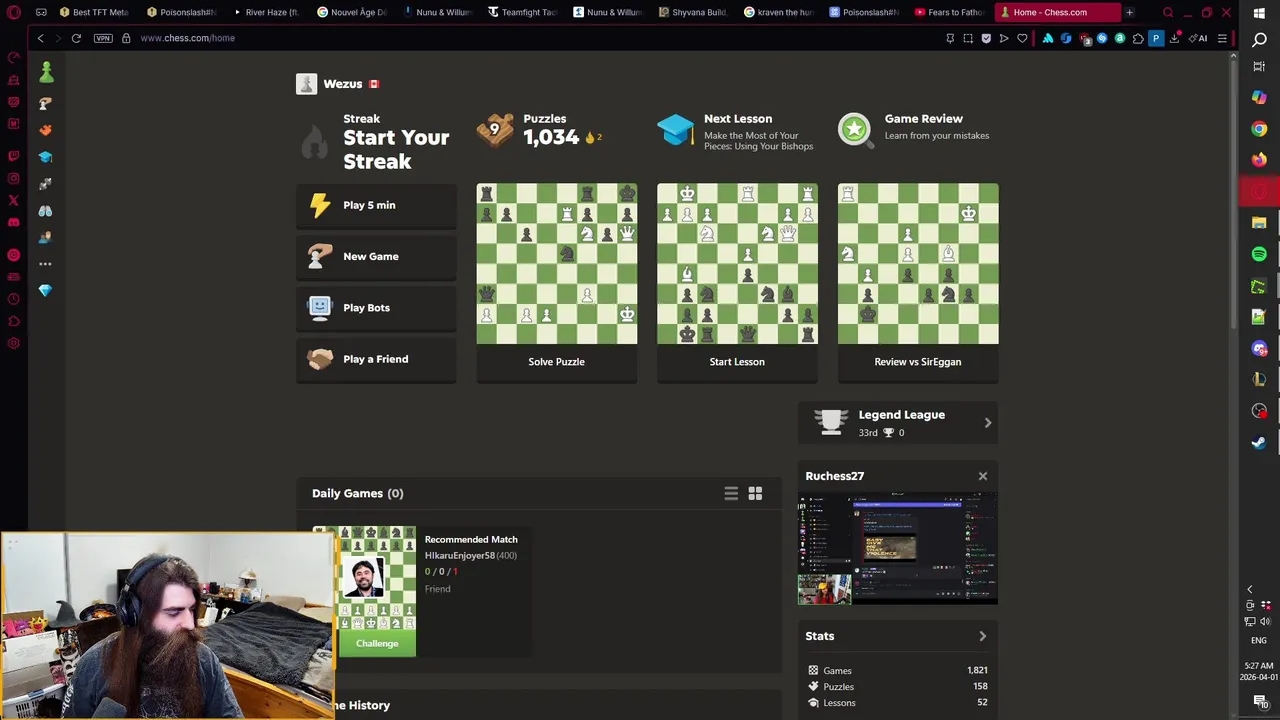Viewport: 1280px width, 720px height.
Task: Click the Start Your Streak flame
Action: [314, 143]
